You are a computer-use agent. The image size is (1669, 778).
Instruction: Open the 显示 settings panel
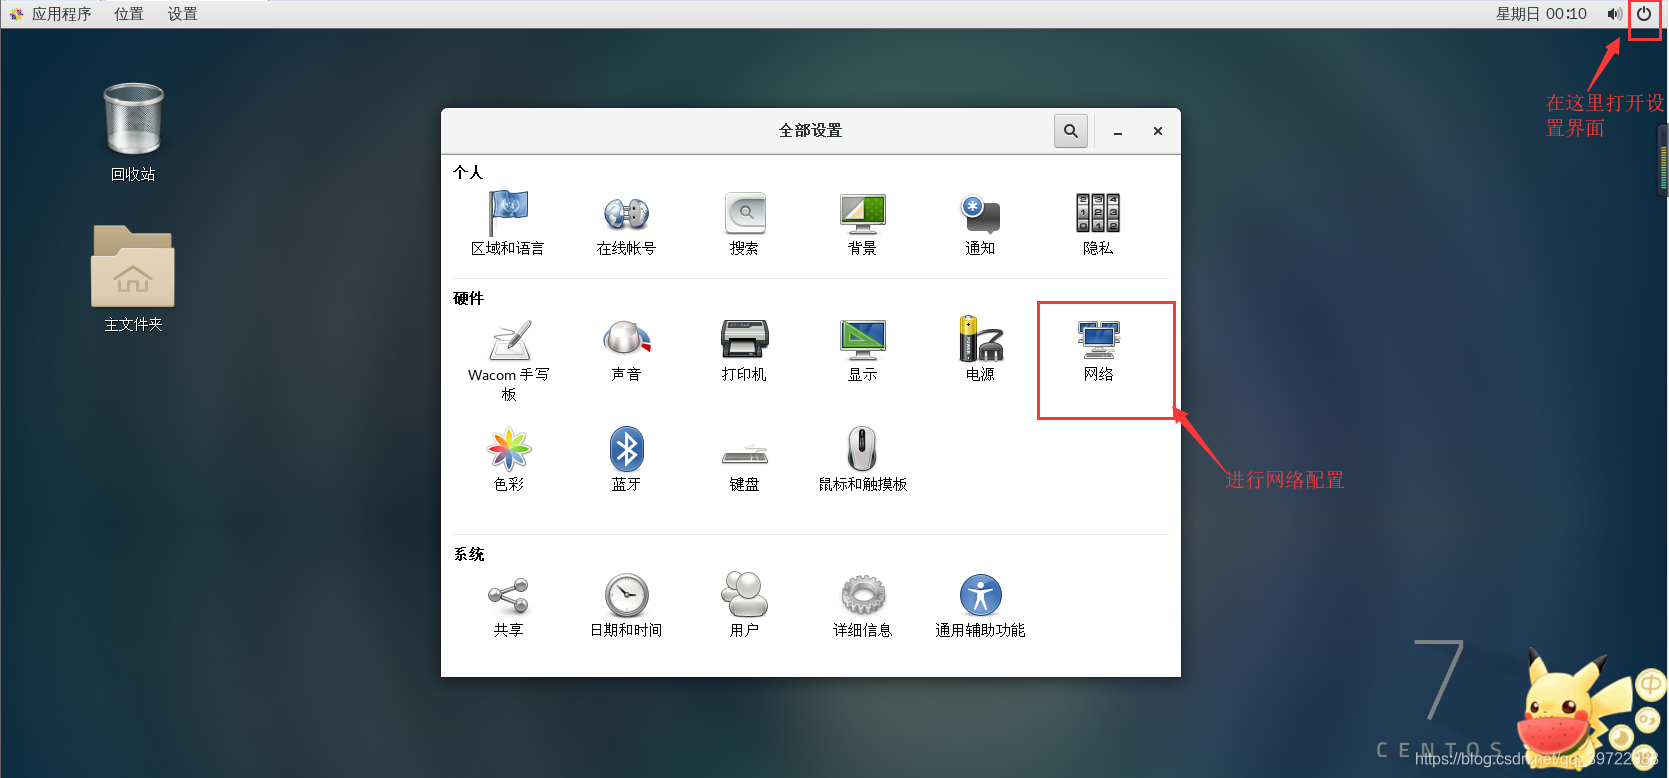tap(862, 350)
